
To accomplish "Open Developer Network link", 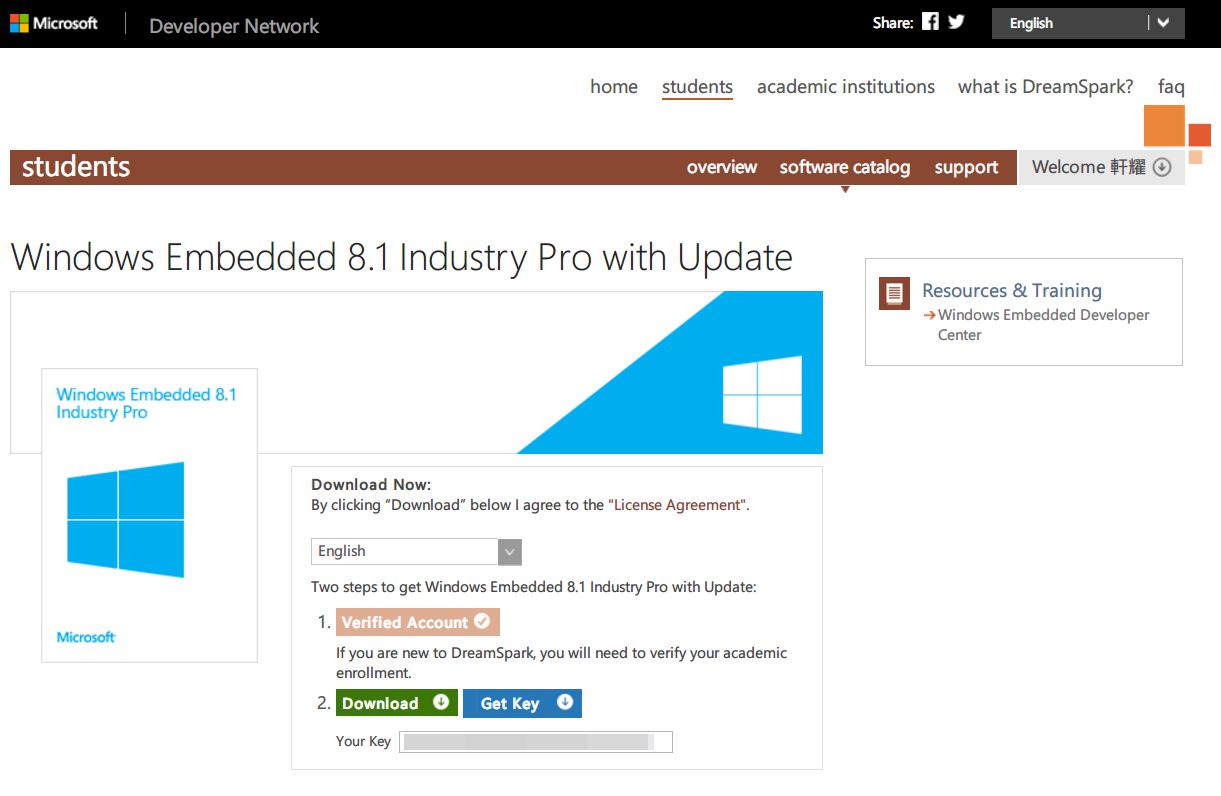I will pyautogui.click(x=234, y=26).
